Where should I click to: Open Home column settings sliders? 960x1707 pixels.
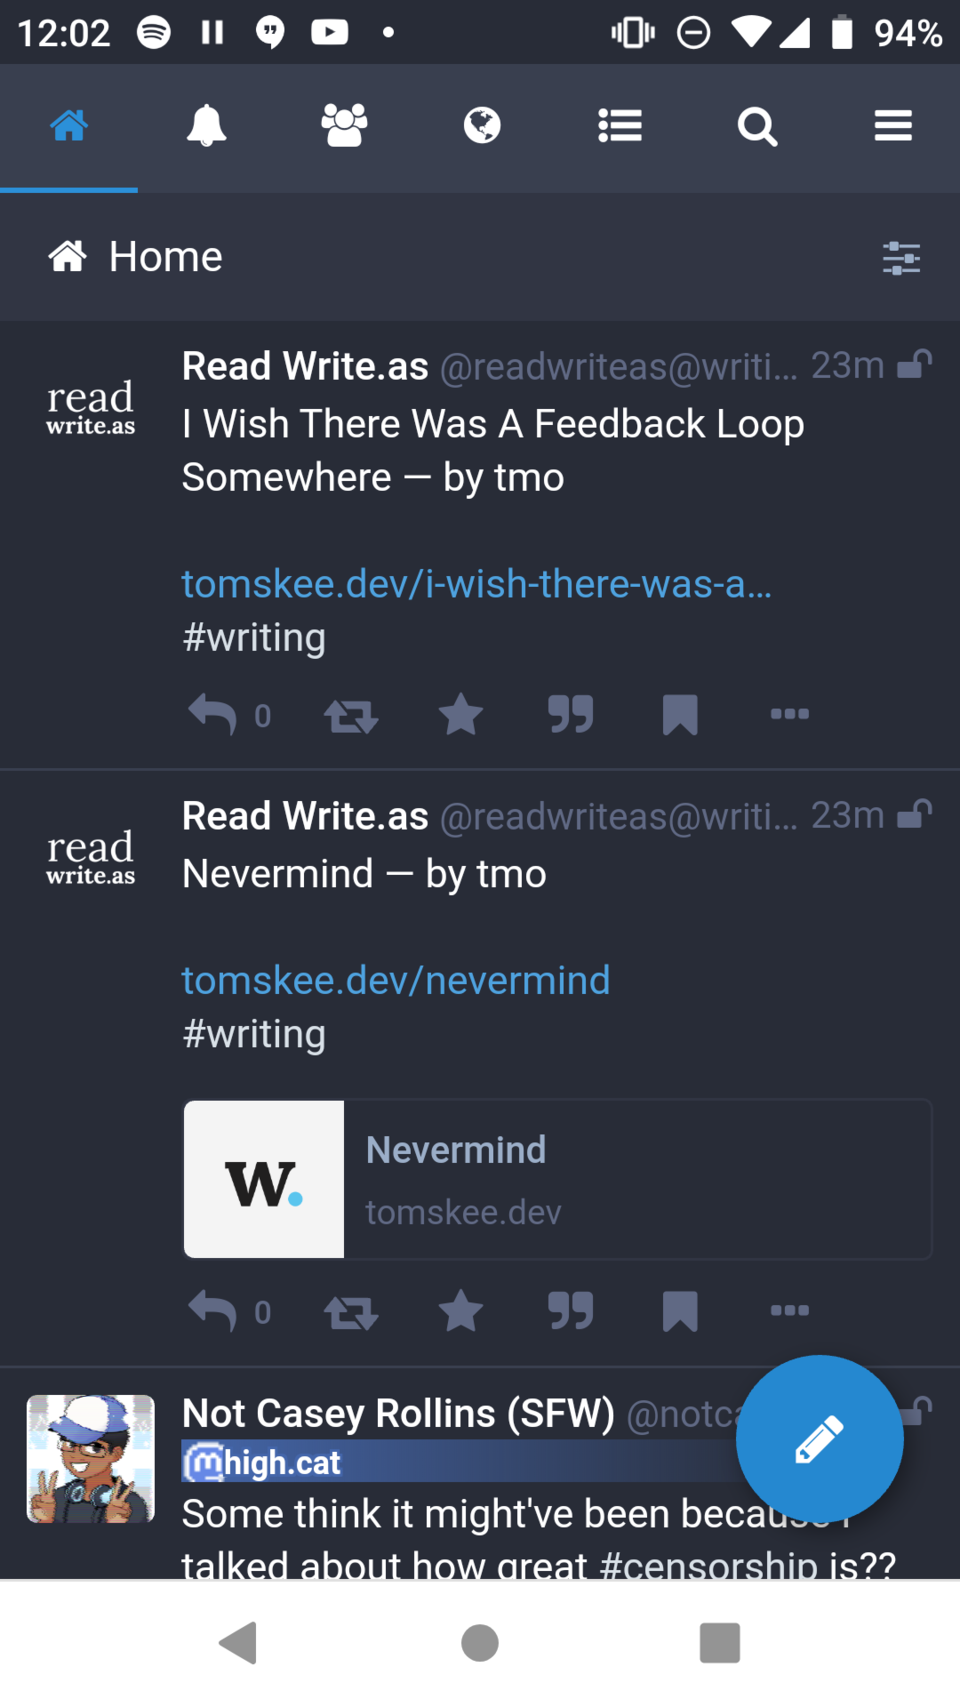(x=901, y=257)
